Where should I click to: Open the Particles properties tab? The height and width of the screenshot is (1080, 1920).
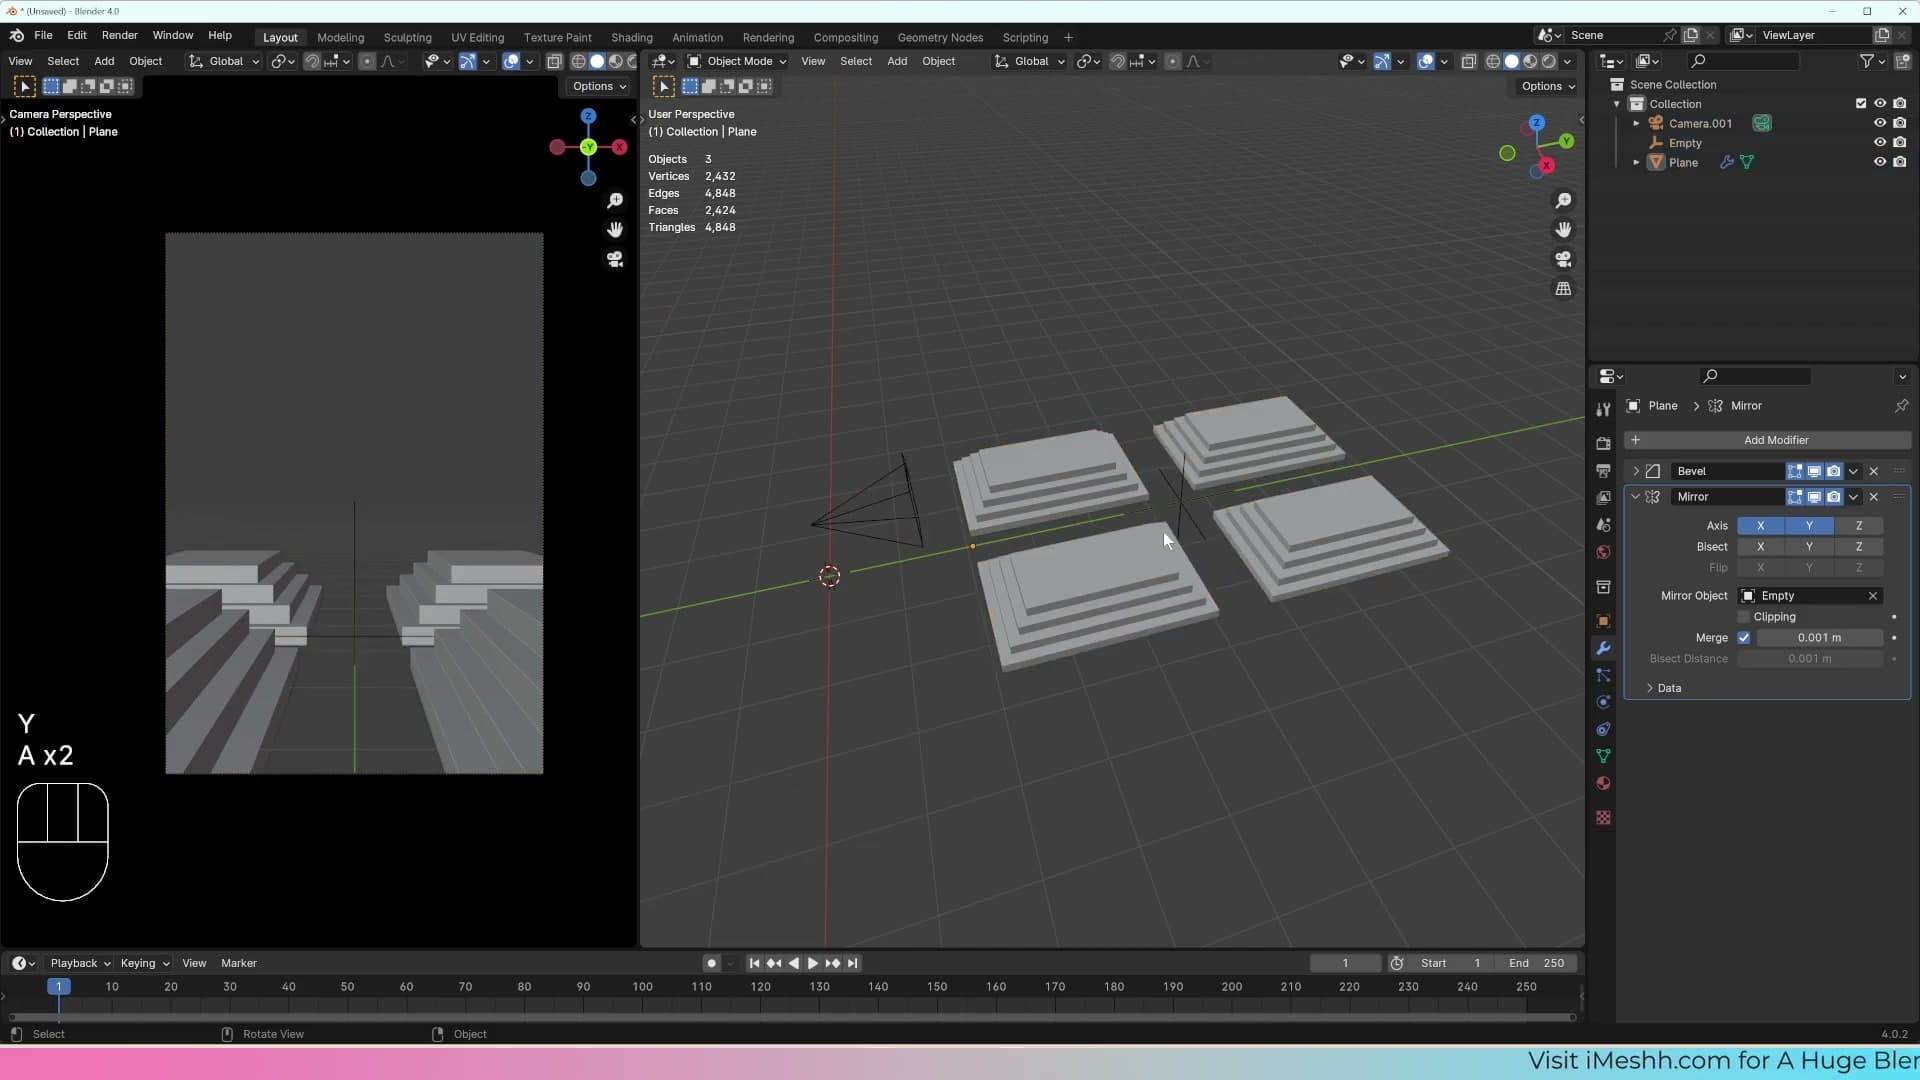coord(1603,675)
